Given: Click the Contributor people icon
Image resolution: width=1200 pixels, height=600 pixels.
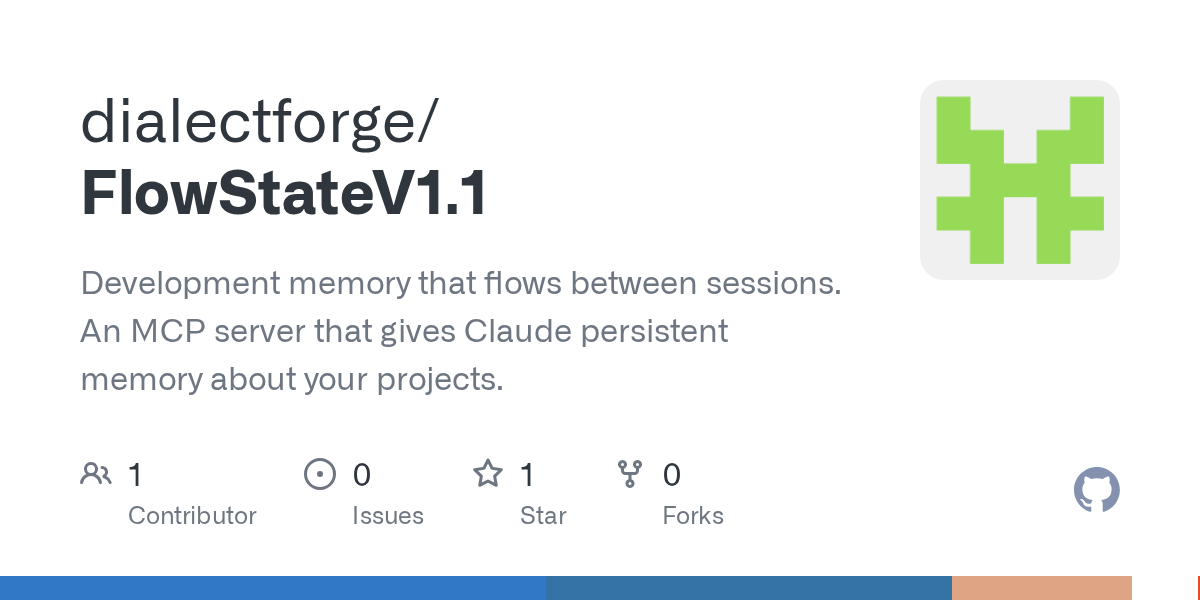Looking at the screenshot, I should tap(96, 474).
